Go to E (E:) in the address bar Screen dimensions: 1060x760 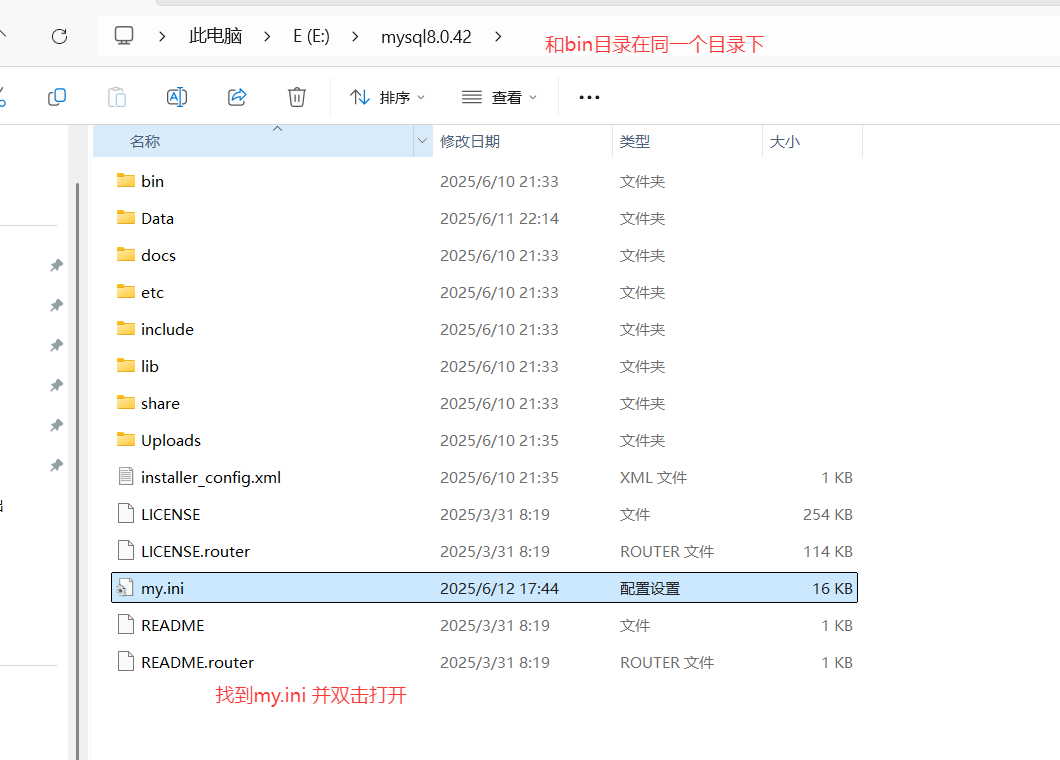(312, 37)
